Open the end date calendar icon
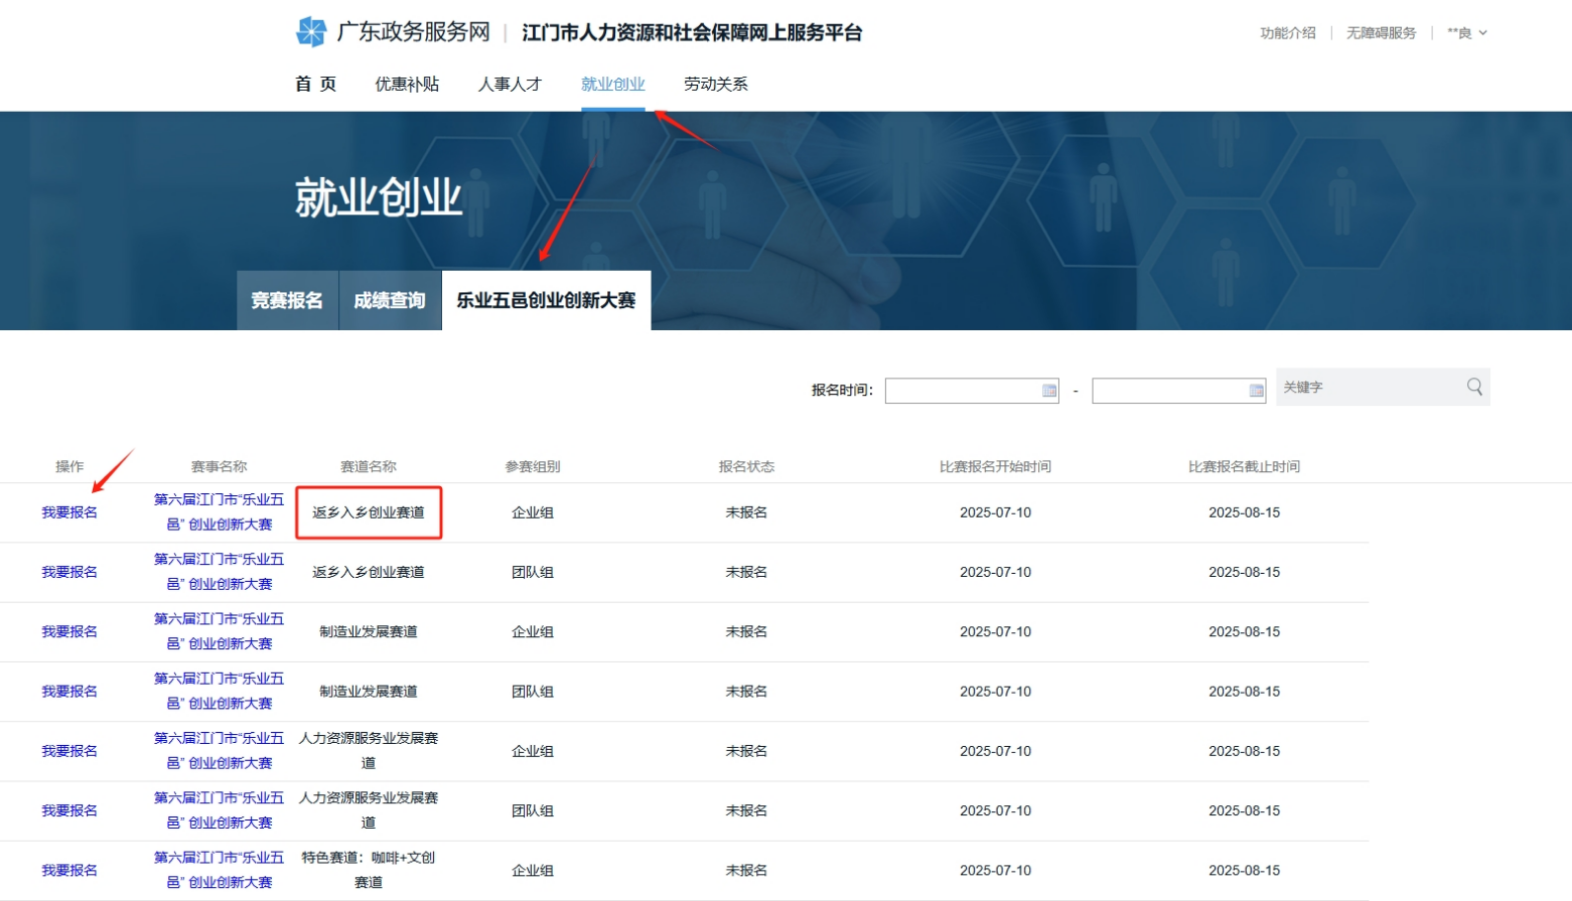Viewport: 1572px width, 901px height. [x=1256, y=391]
